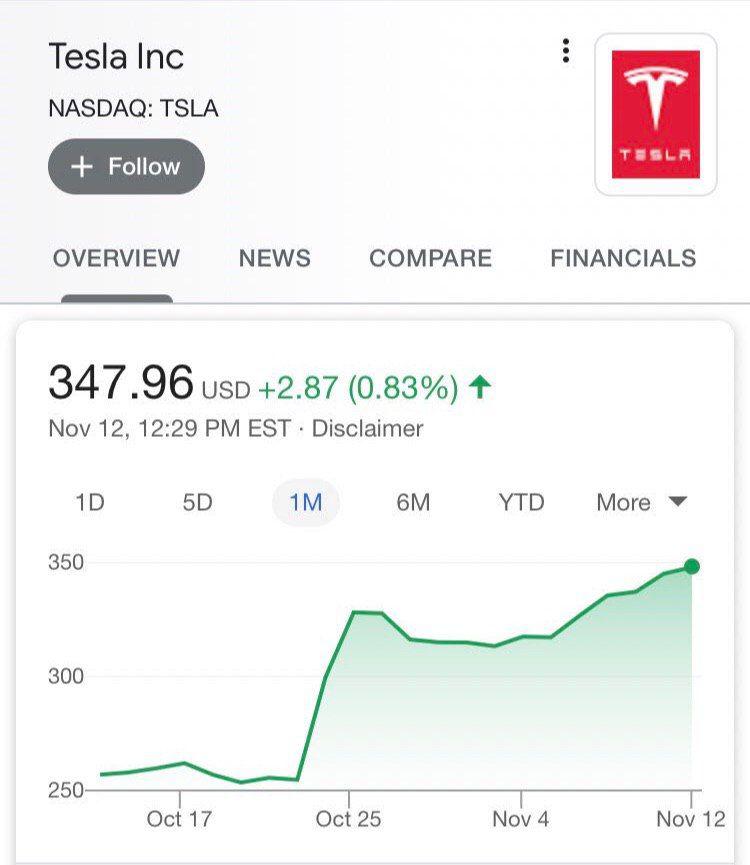Click the Oct 25 point on chart axis
Viewport: 750px width, 865px height.
coord(348,819)
